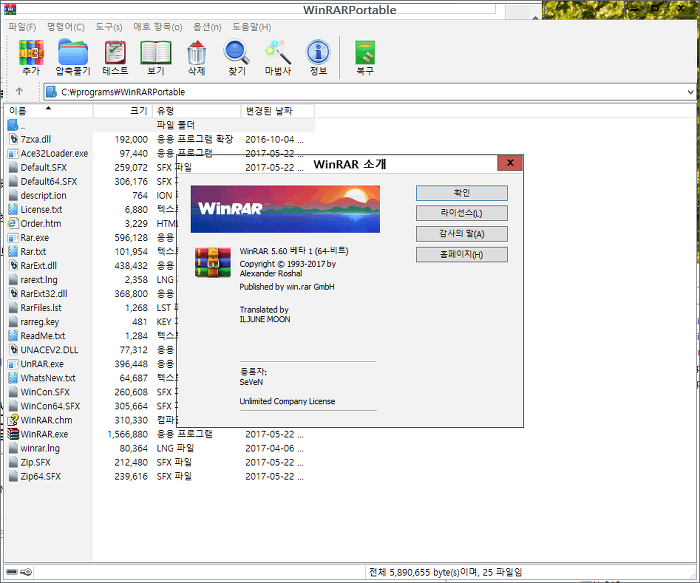Click the 확인 button in About dialog
Screen dimensions: 700x583
pyautogui.click(x=462, y=193)
